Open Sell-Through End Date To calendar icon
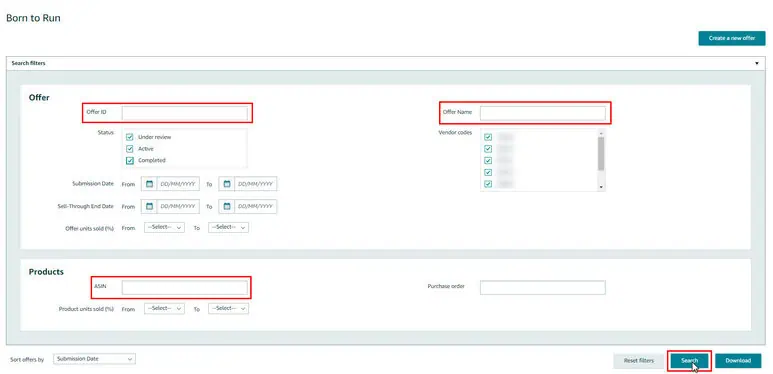This screenshot has height=374, width=773. pyautogui.click(x=227, y=206)
